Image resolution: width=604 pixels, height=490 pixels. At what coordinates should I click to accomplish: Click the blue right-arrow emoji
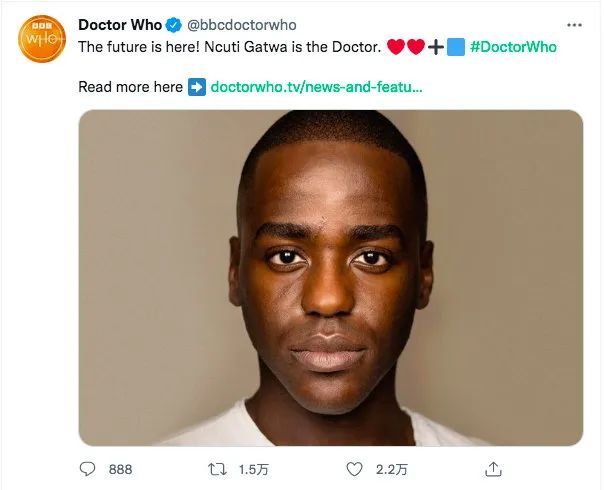coord(197,87)
